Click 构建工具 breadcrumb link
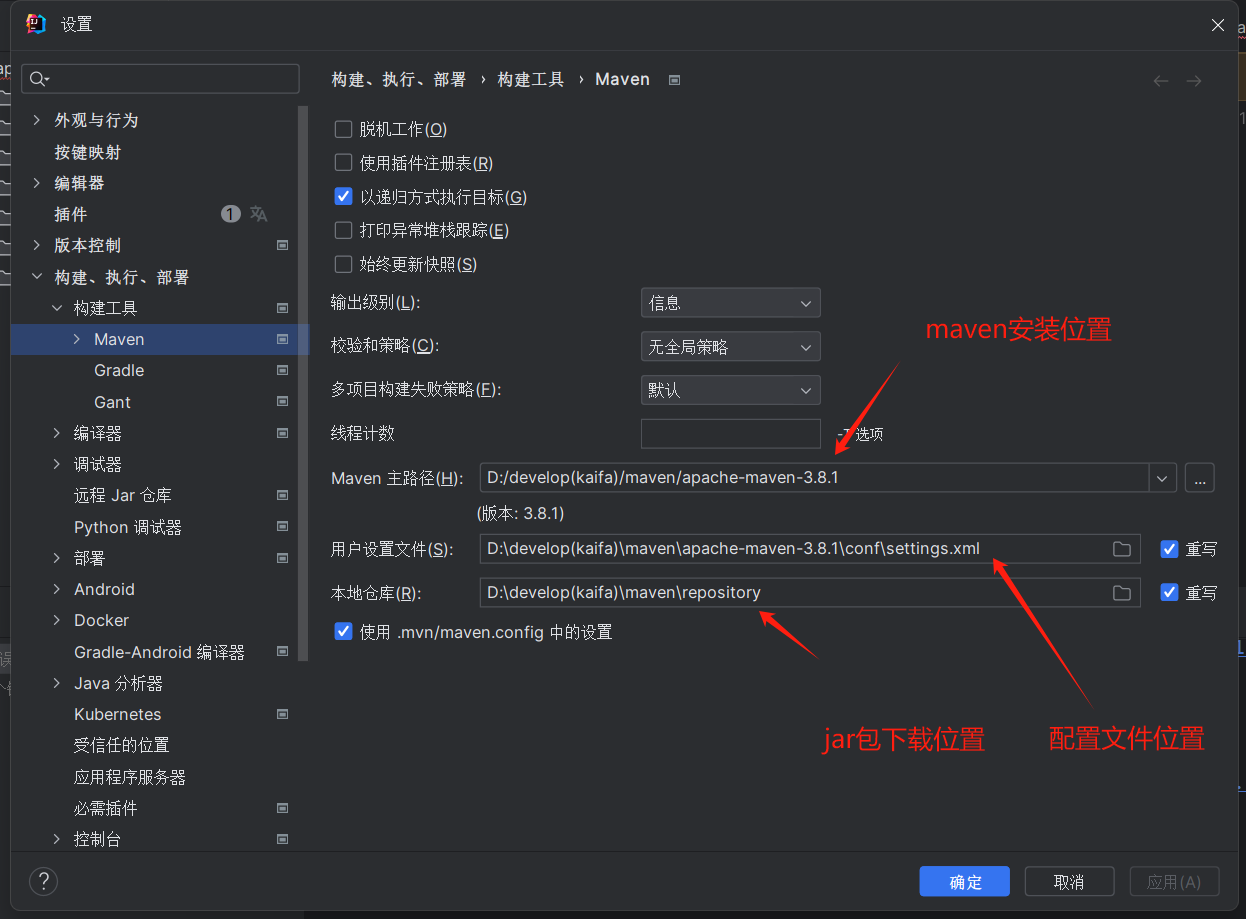Image resolution: width=1246 pixels, height=919 pixels. (x=531, y=79)
